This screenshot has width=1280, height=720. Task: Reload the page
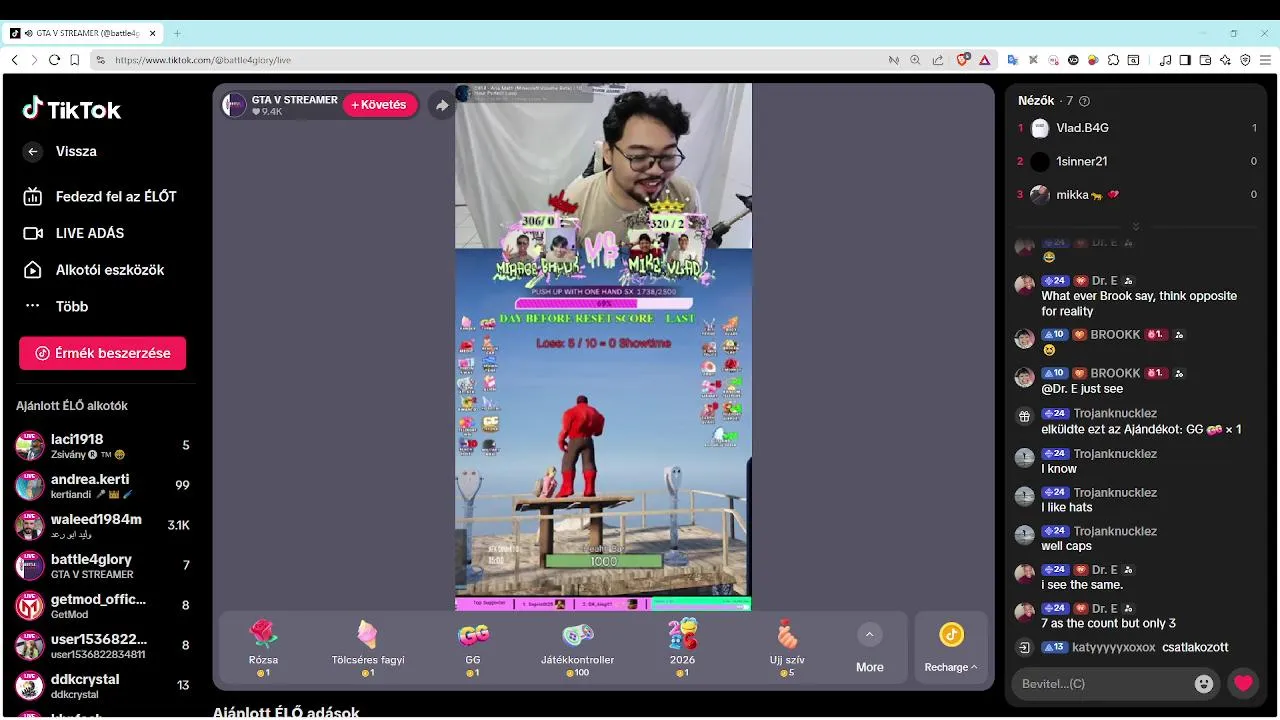click(x=55, y=60)
